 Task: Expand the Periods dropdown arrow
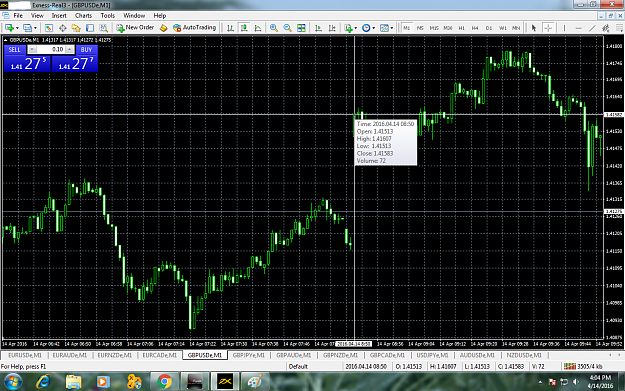373,28
